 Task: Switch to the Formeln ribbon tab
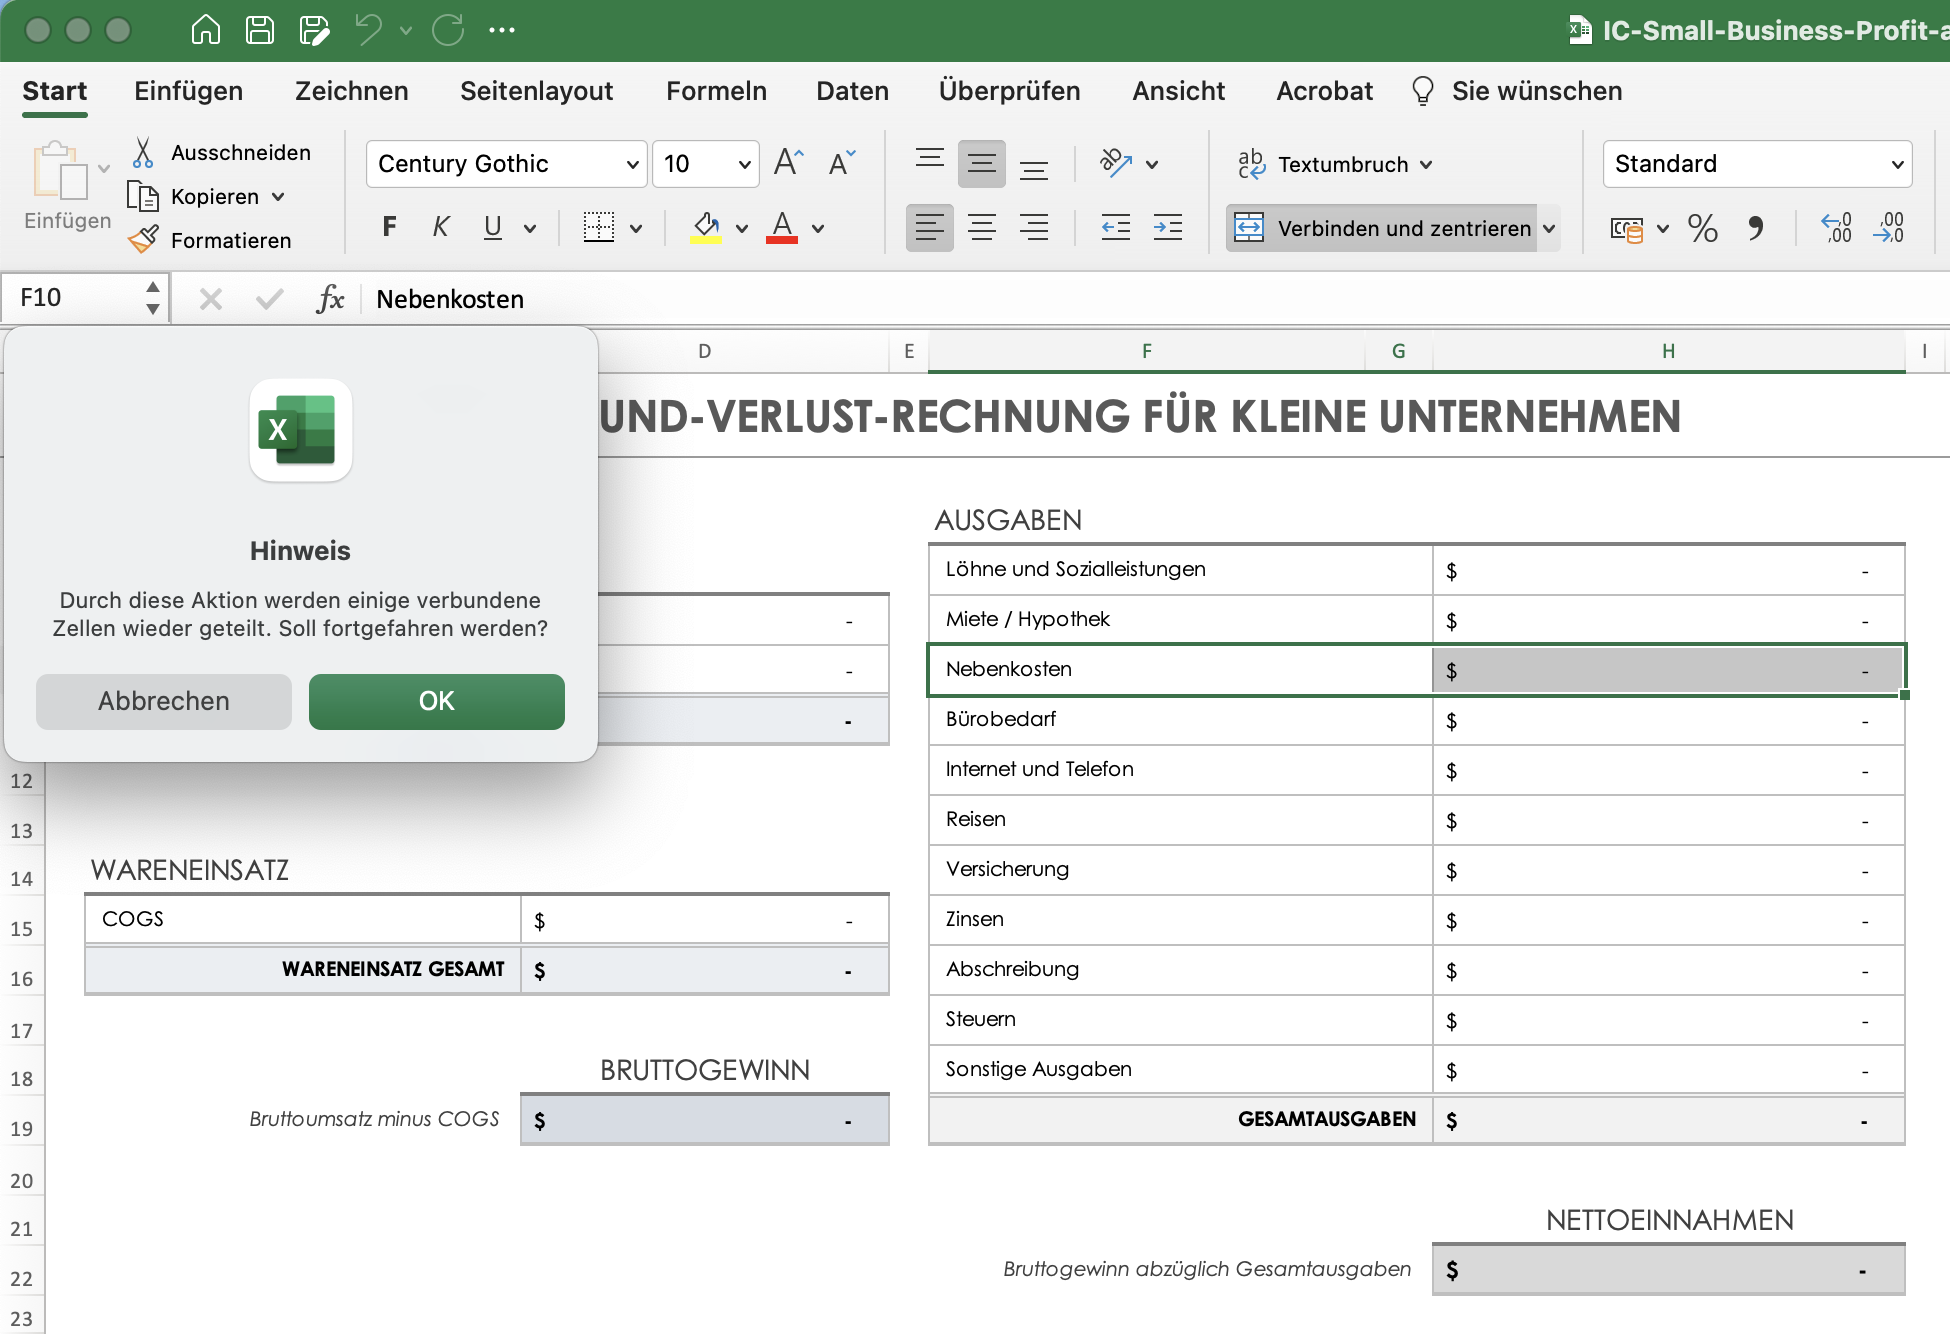click(716, 91)
